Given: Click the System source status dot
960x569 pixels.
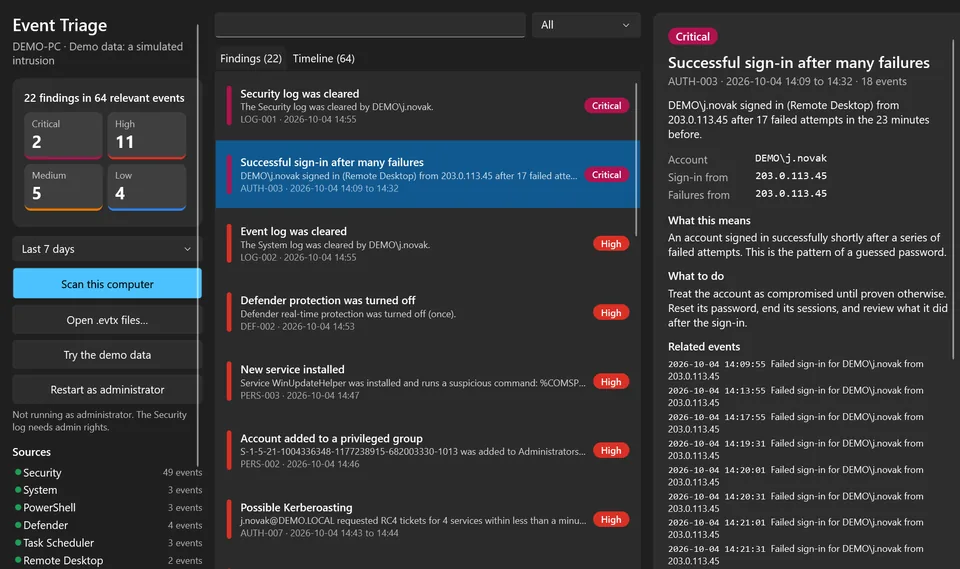Looking at the screenshot, I should tap(18, 490).
